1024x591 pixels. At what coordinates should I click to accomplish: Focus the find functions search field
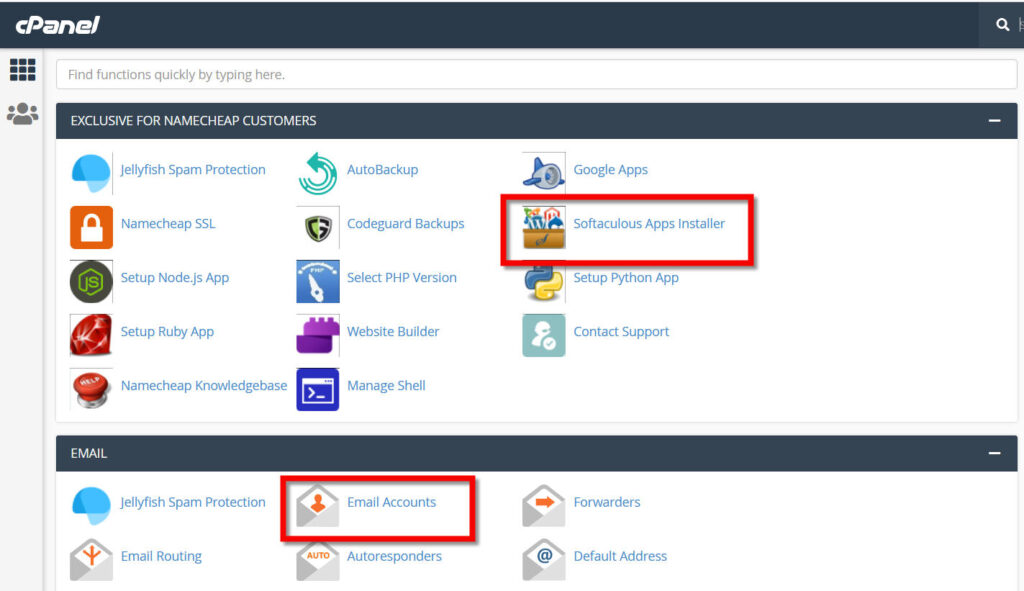[x=536, y=74]
